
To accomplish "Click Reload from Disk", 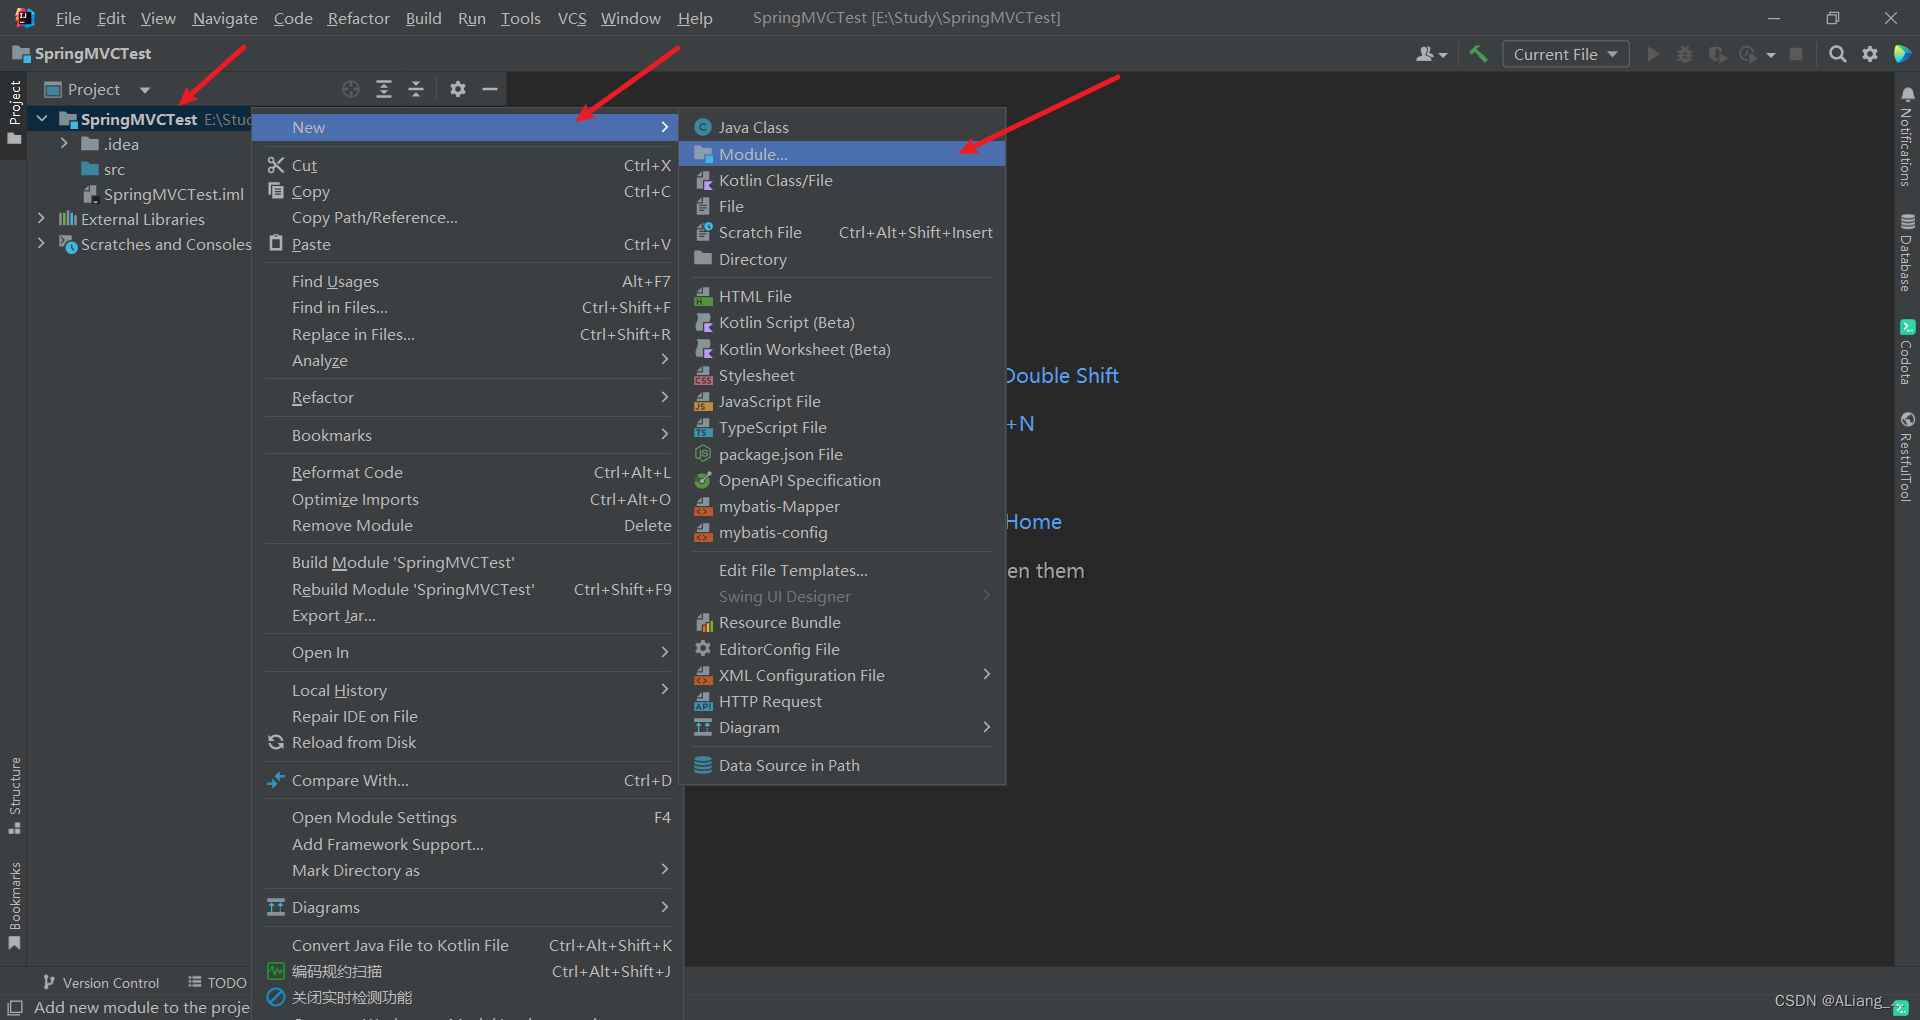I will pos(468,742).
